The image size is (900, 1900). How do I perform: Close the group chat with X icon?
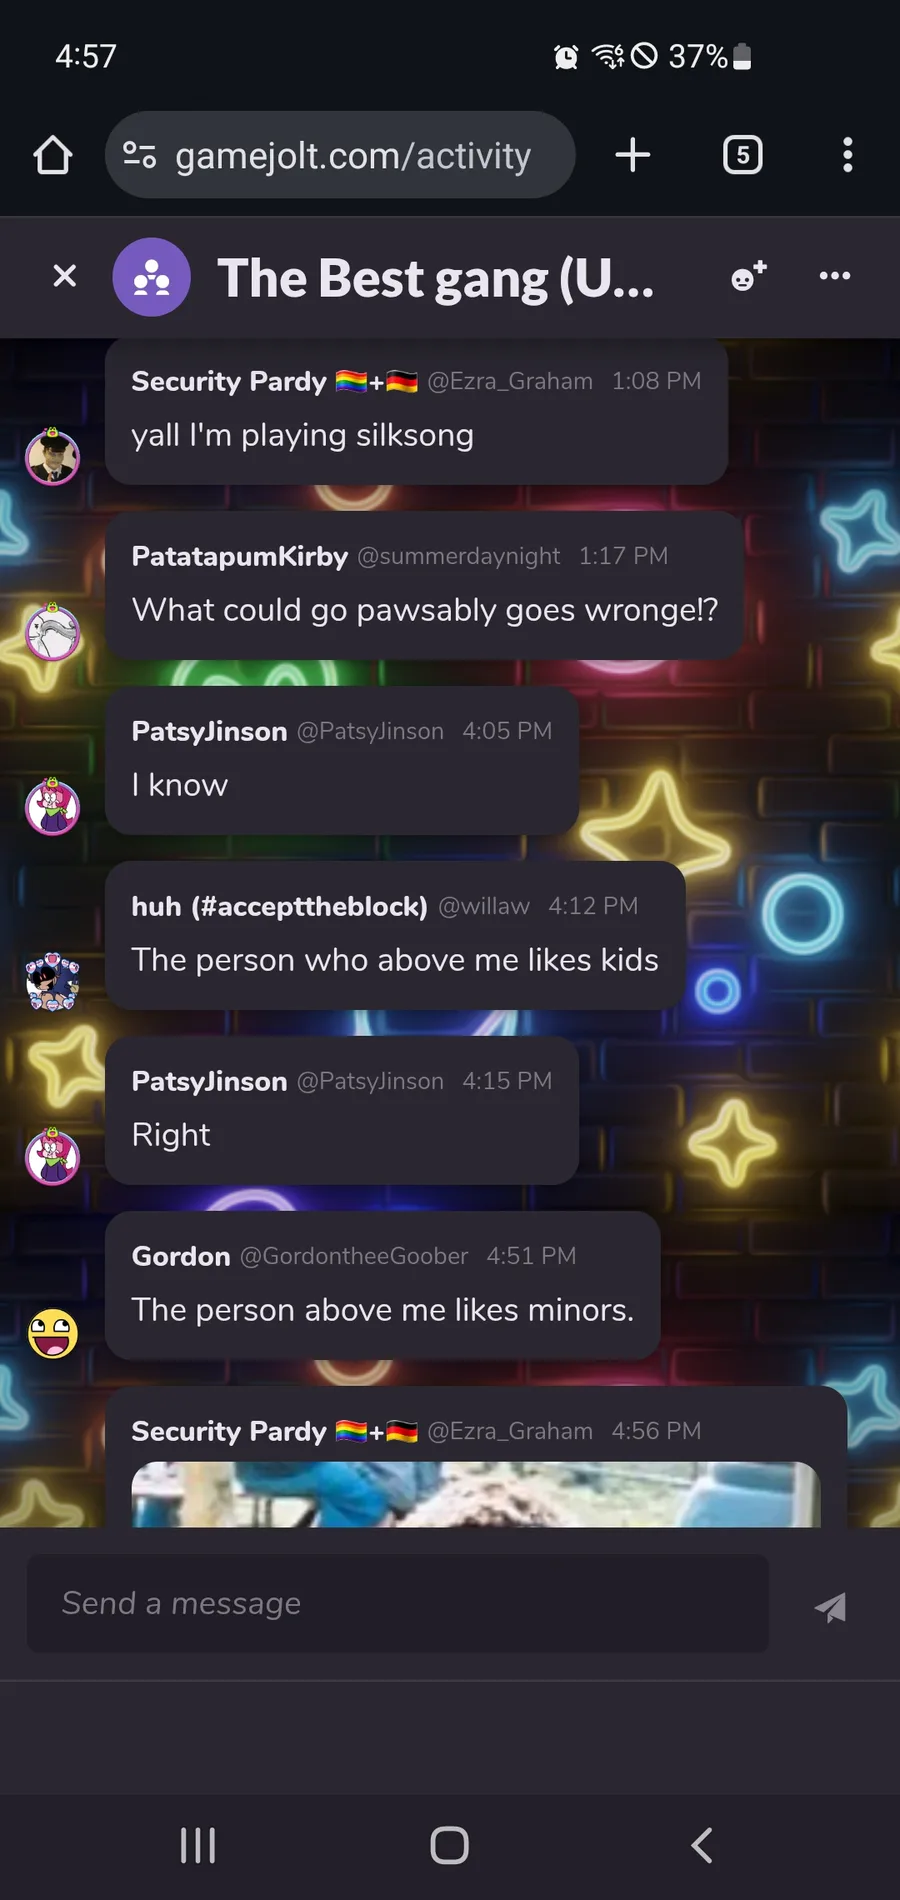coord(64,276)
